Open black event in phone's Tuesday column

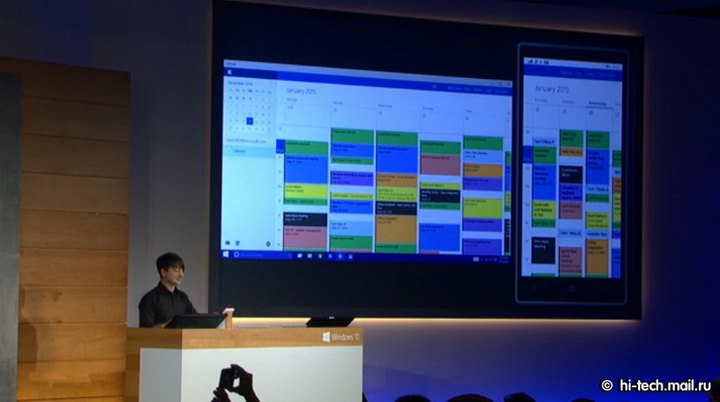coord(571,175)
